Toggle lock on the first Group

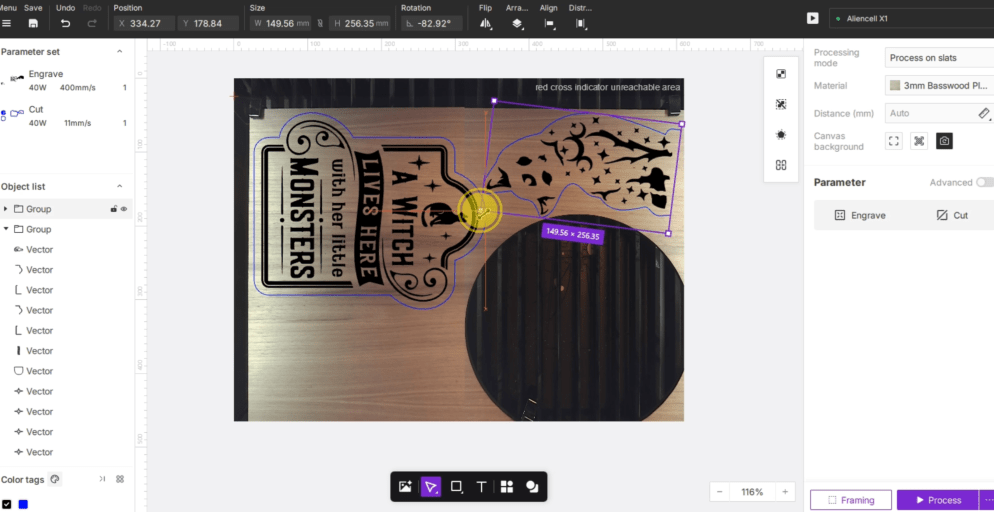point(113,209)
